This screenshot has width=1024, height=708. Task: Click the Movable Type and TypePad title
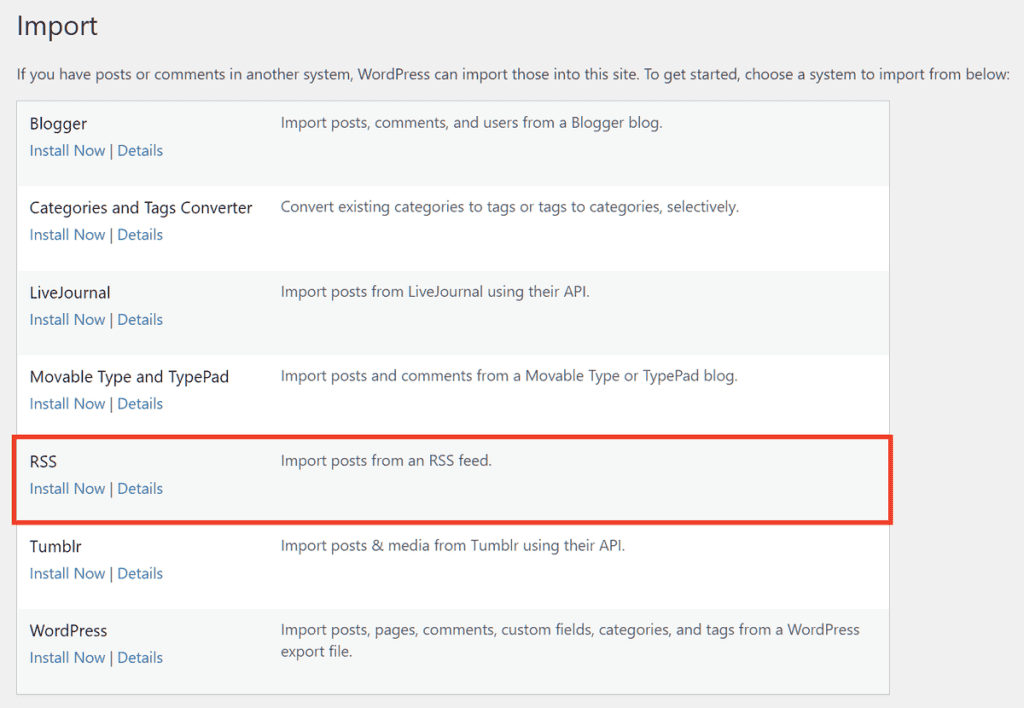click(129, 378)
